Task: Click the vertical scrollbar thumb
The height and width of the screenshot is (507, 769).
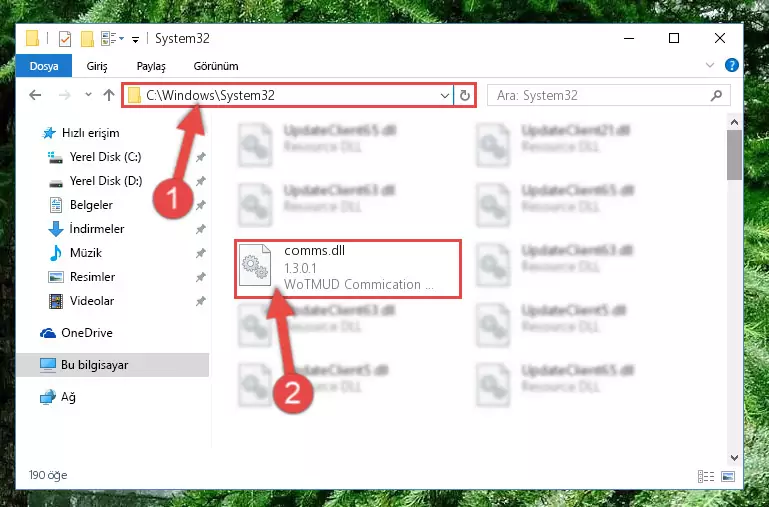Action: [x=734, y=154]
